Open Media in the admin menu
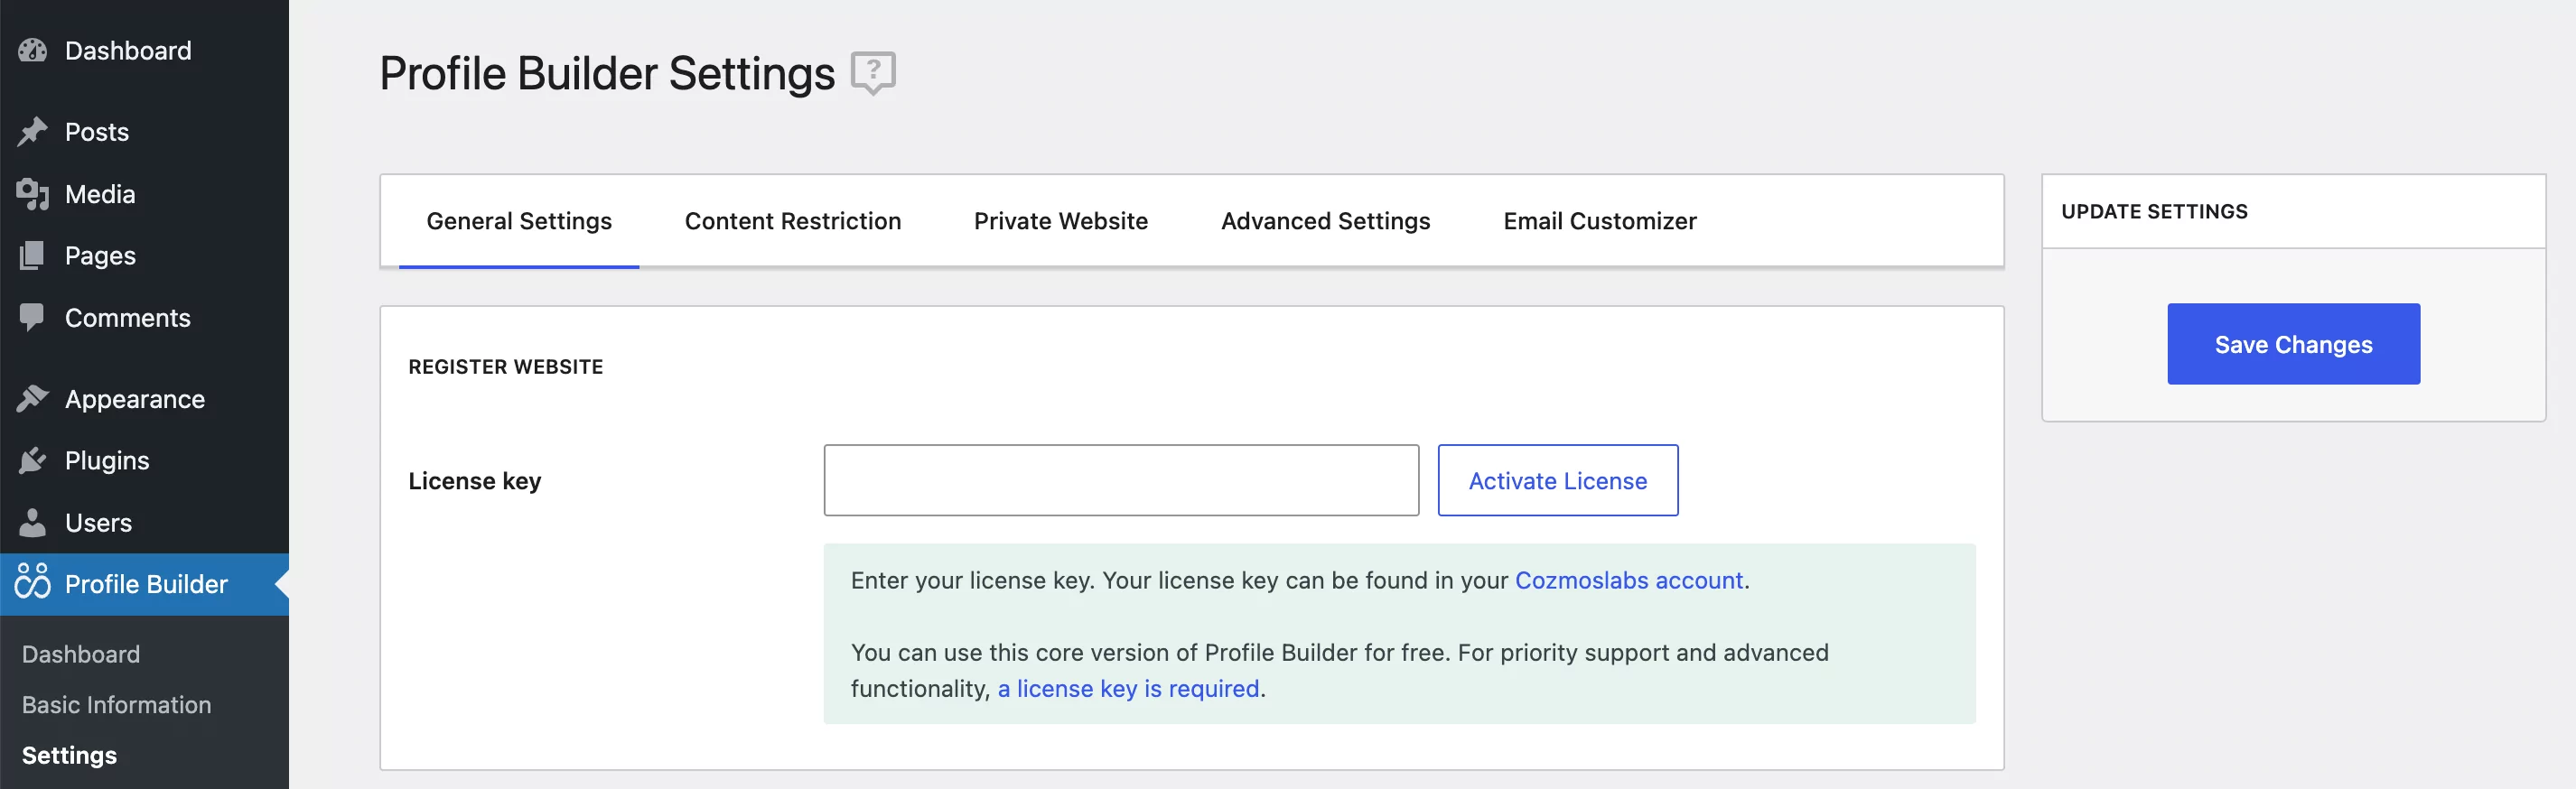2576x789 pixels. tap(100, 194)
